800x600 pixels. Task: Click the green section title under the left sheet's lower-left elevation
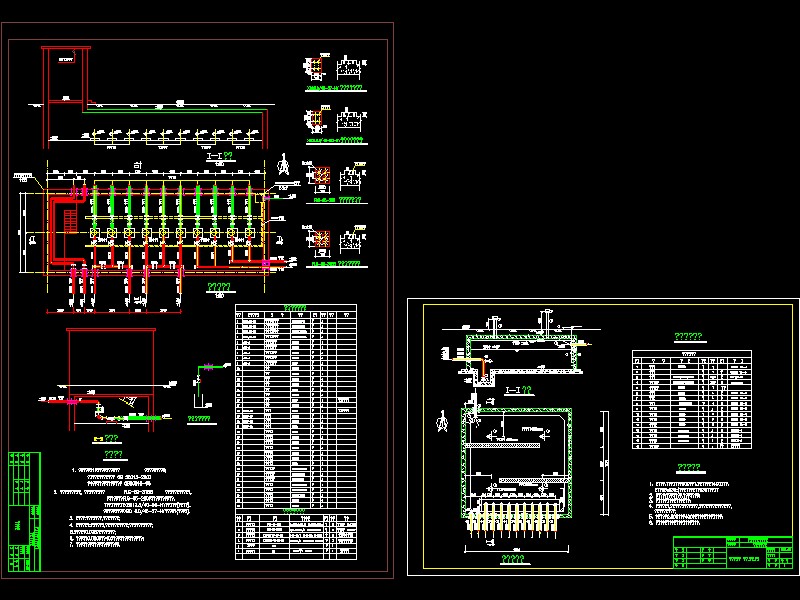[x=107, y=439]
